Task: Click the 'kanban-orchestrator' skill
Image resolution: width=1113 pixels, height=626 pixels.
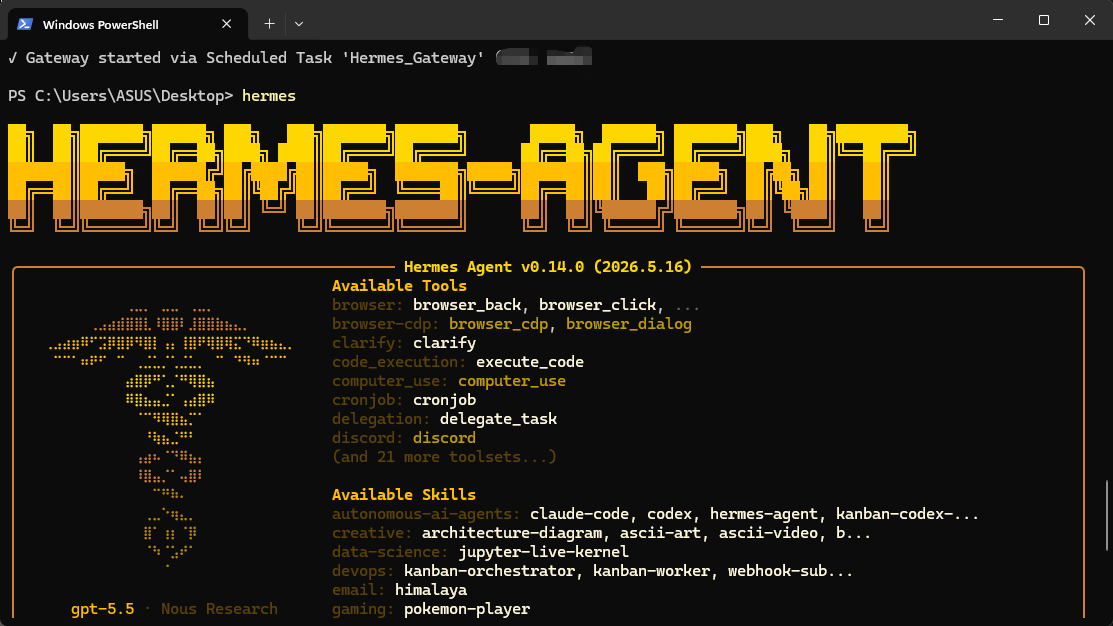Action: [x=489, y=571]
